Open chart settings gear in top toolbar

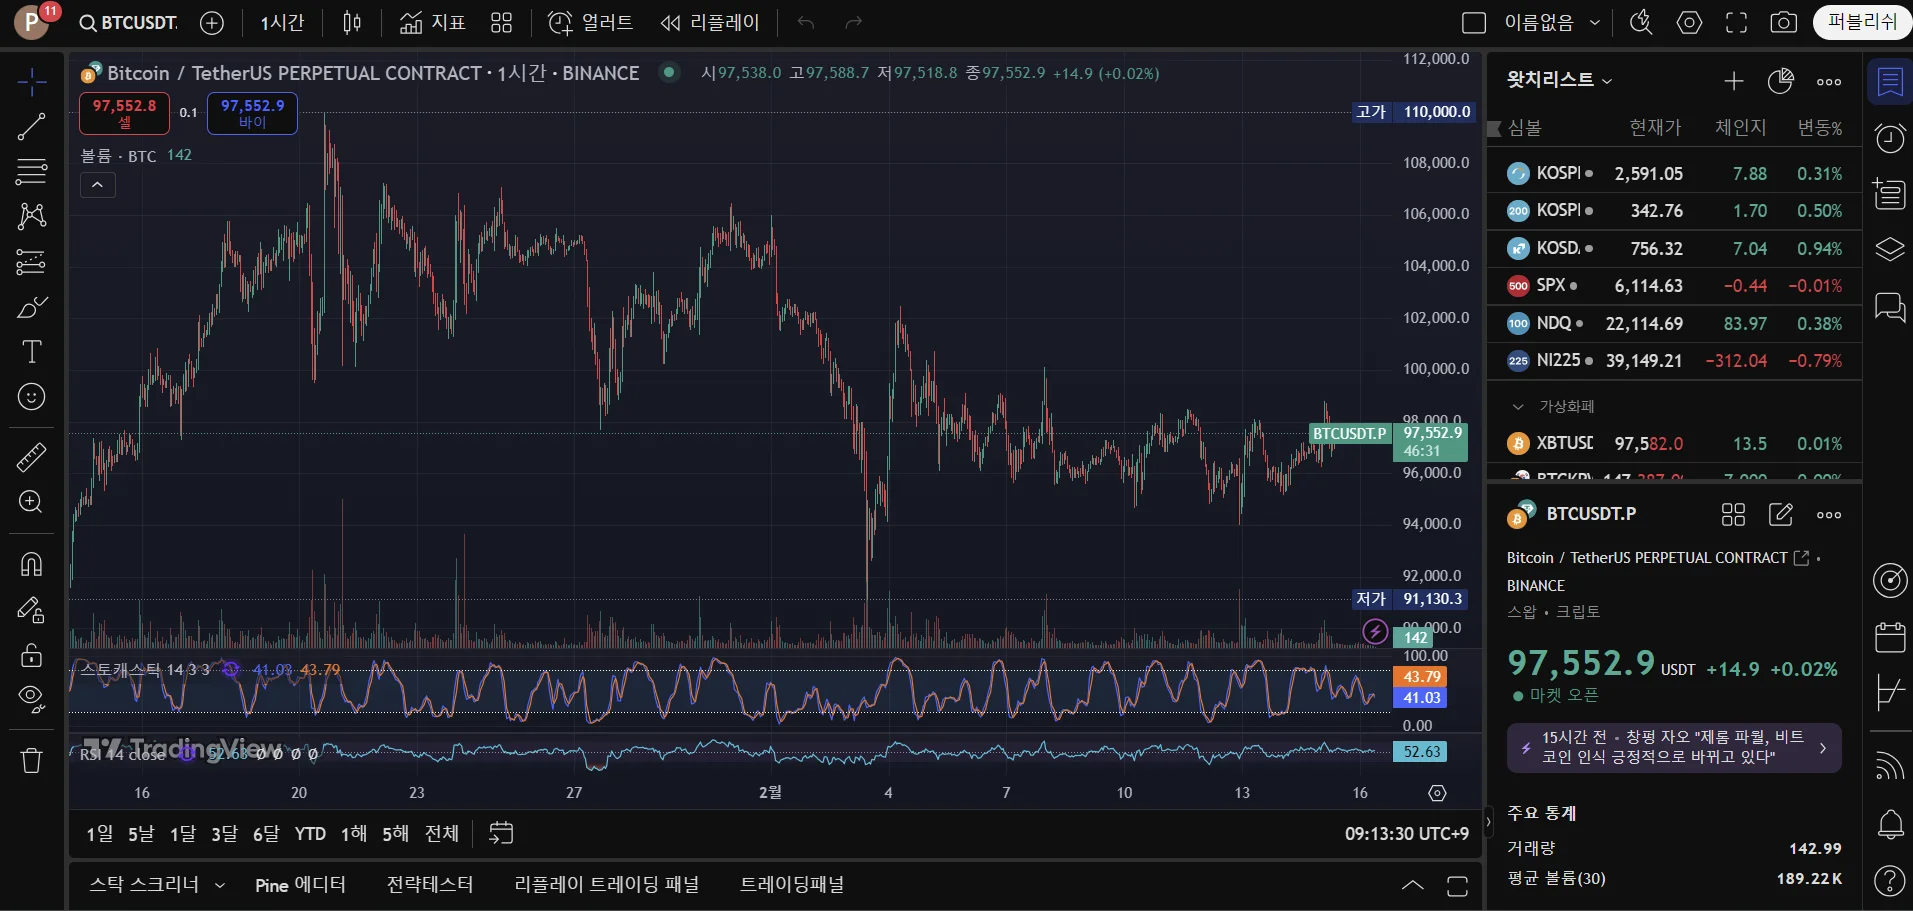1689,22
